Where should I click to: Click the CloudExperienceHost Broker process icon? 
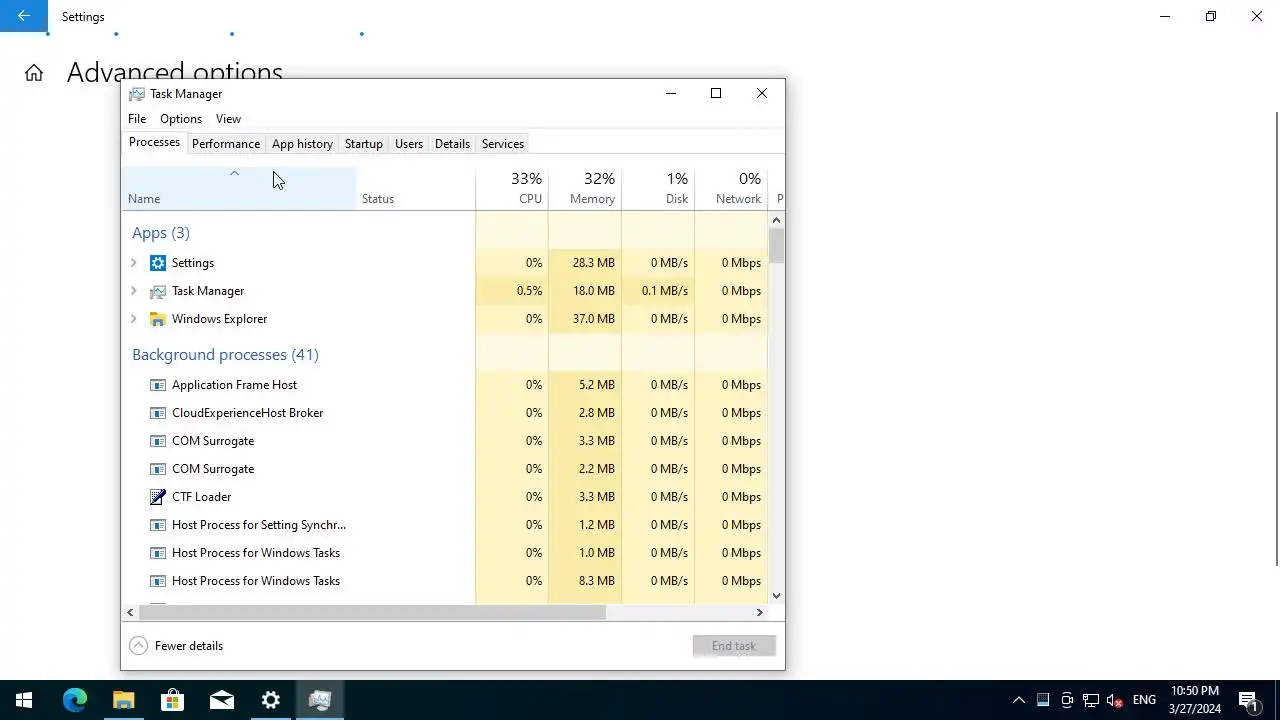[x=157, y=413]
